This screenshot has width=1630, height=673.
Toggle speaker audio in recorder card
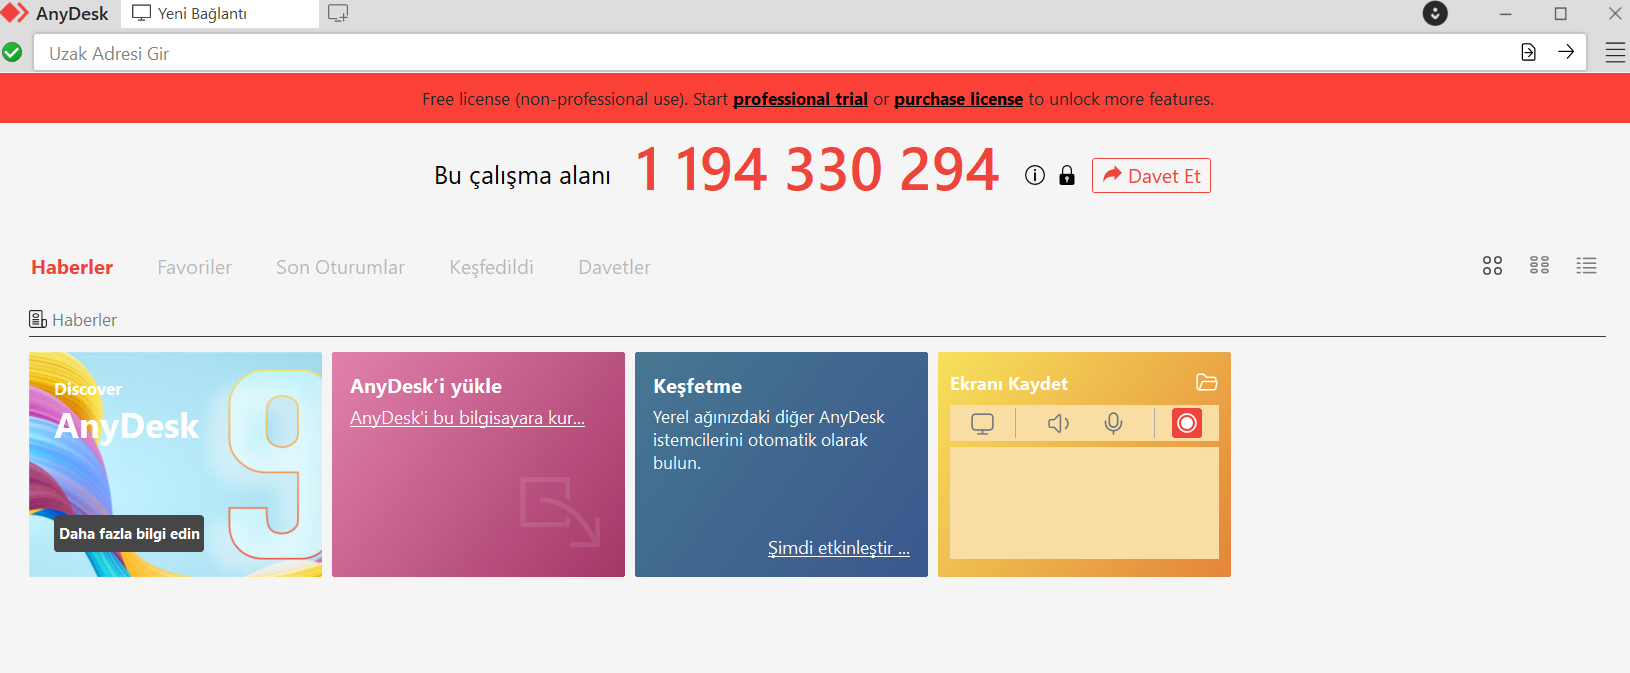pyautogui.click(x=1058, y=424)
